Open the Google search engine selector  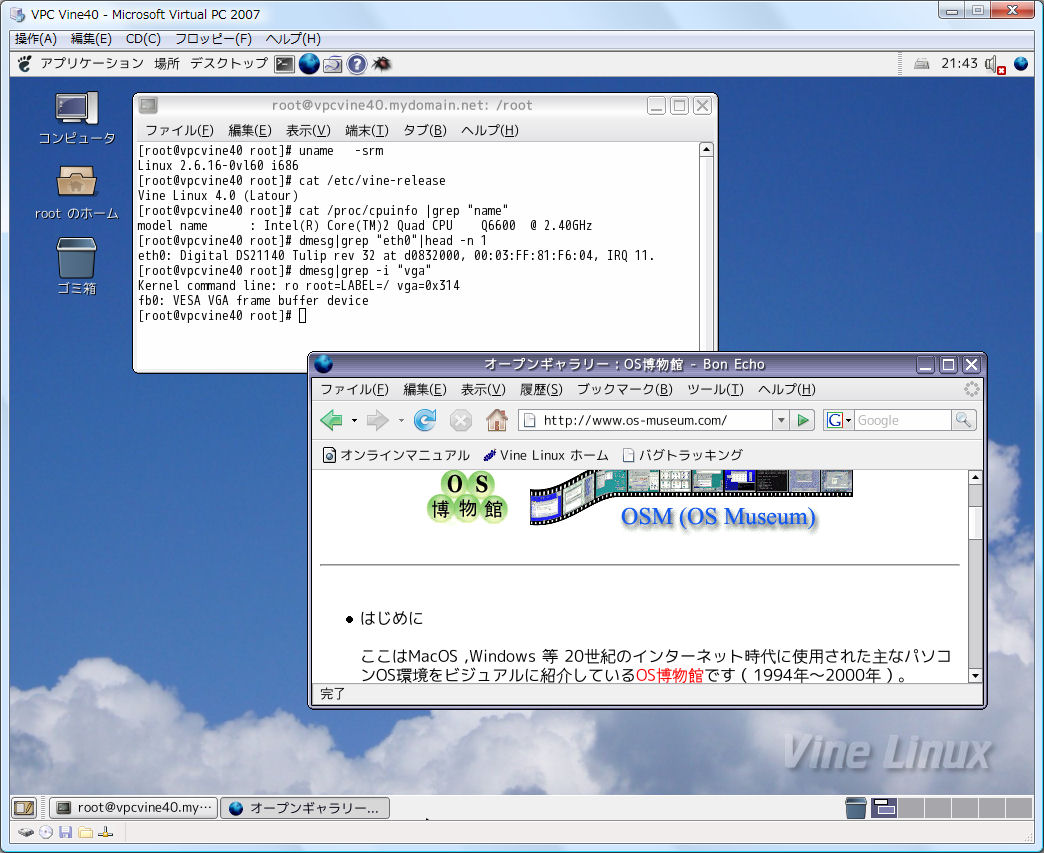838,420
